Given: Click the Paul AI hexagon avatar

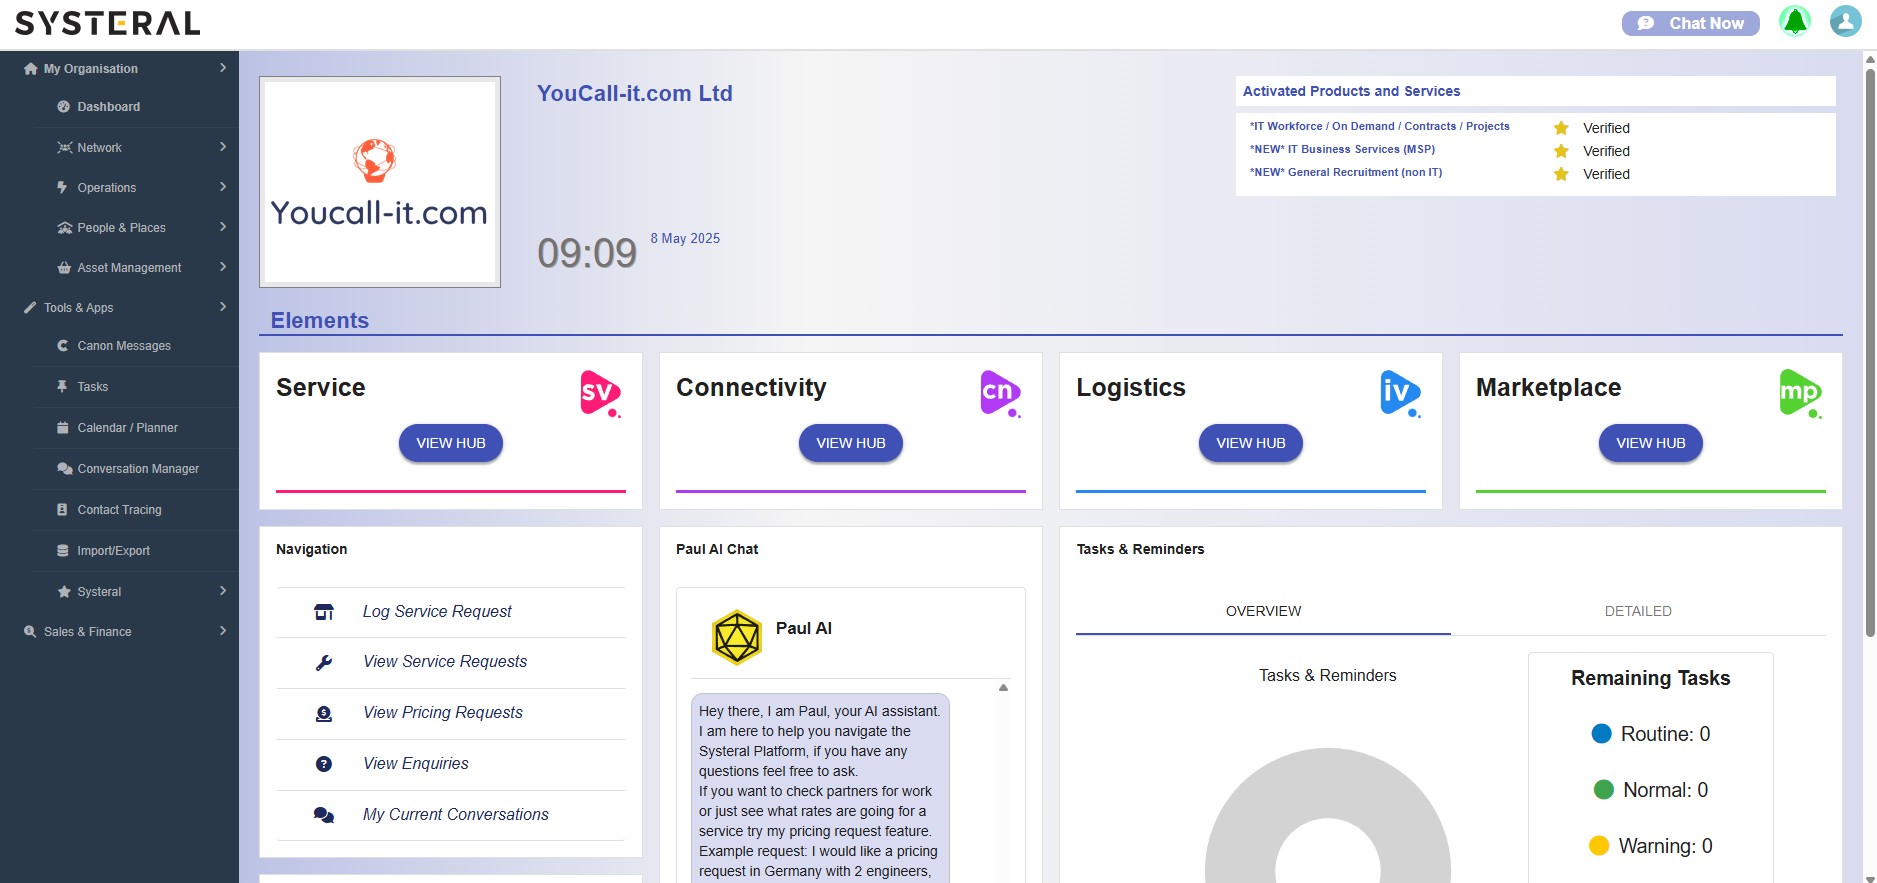Looking at the screenshot, I should 737,637.
